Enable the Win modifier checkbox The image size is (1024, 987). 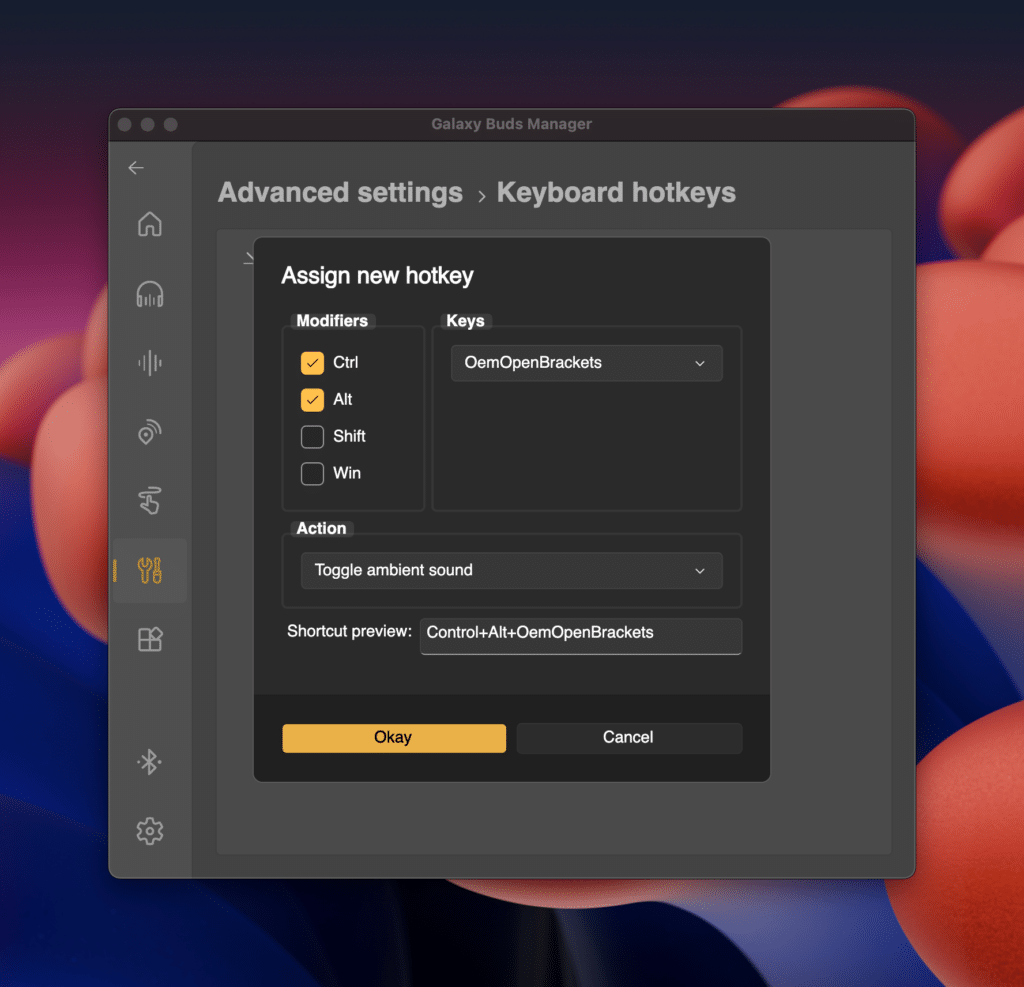(312, 474)
